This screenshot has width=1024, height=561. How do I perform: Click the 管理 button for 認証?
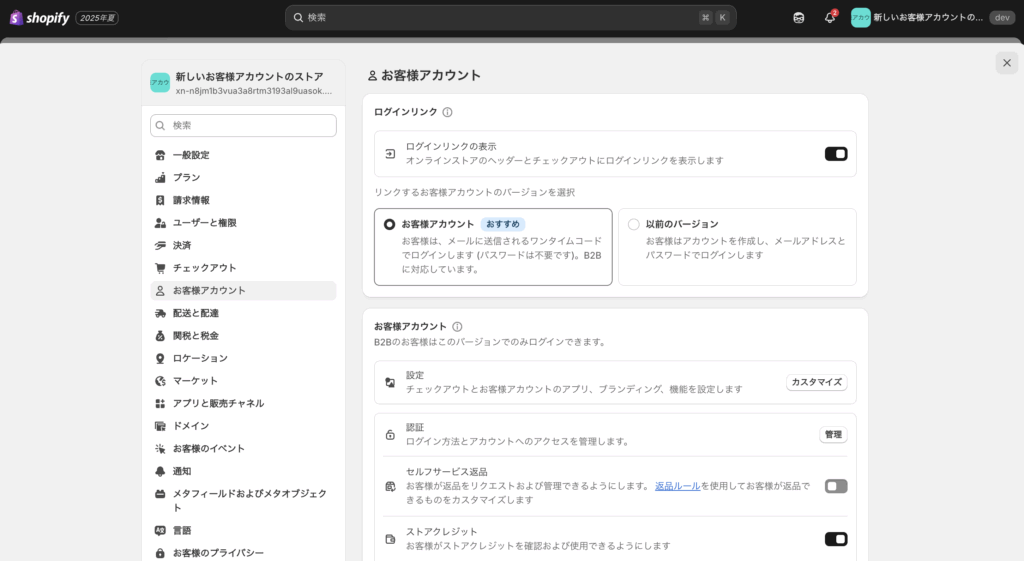pyautogui.click(x=833, y=434)
